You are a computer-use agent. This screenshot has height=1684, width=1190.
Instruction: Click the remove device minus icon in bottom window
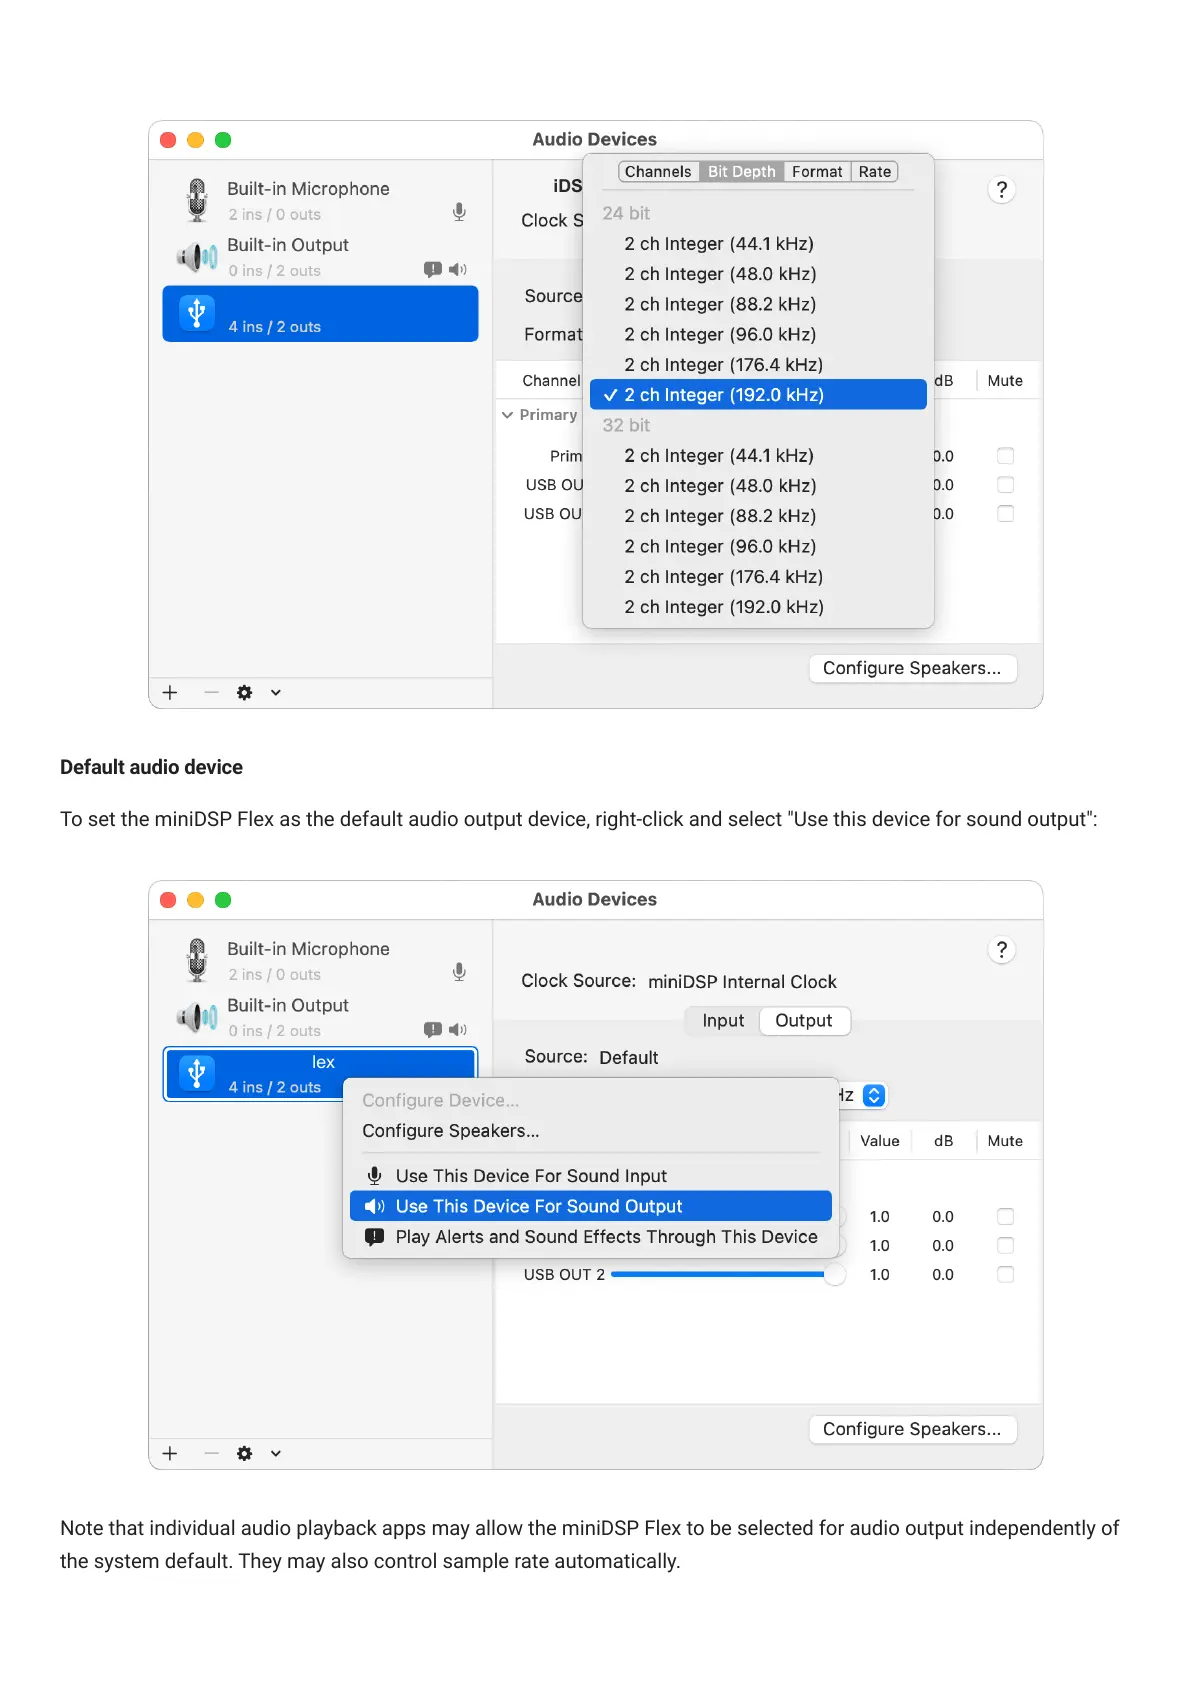point(211,1453)
